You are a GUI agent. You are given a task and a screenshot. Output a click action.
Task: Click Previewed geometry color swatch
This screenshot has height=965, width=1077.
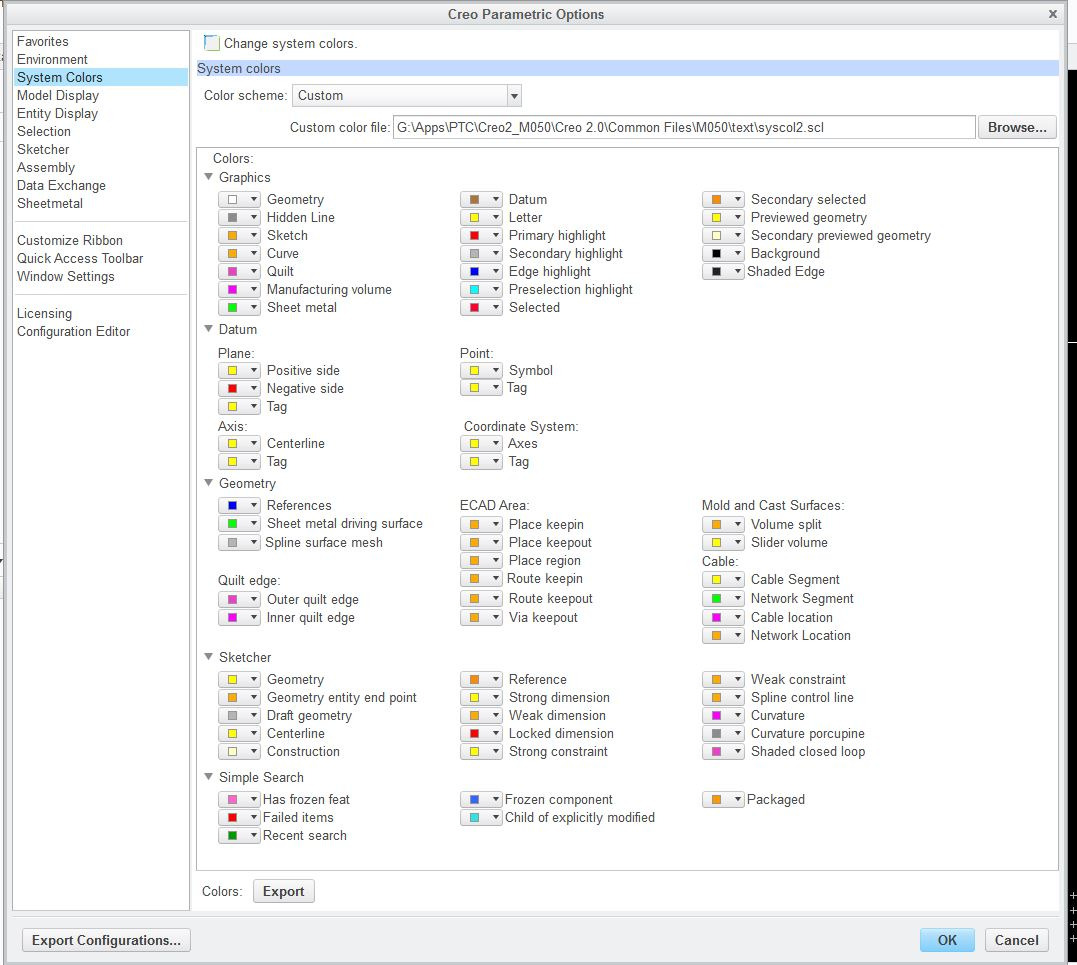click(x=716, y=217)
